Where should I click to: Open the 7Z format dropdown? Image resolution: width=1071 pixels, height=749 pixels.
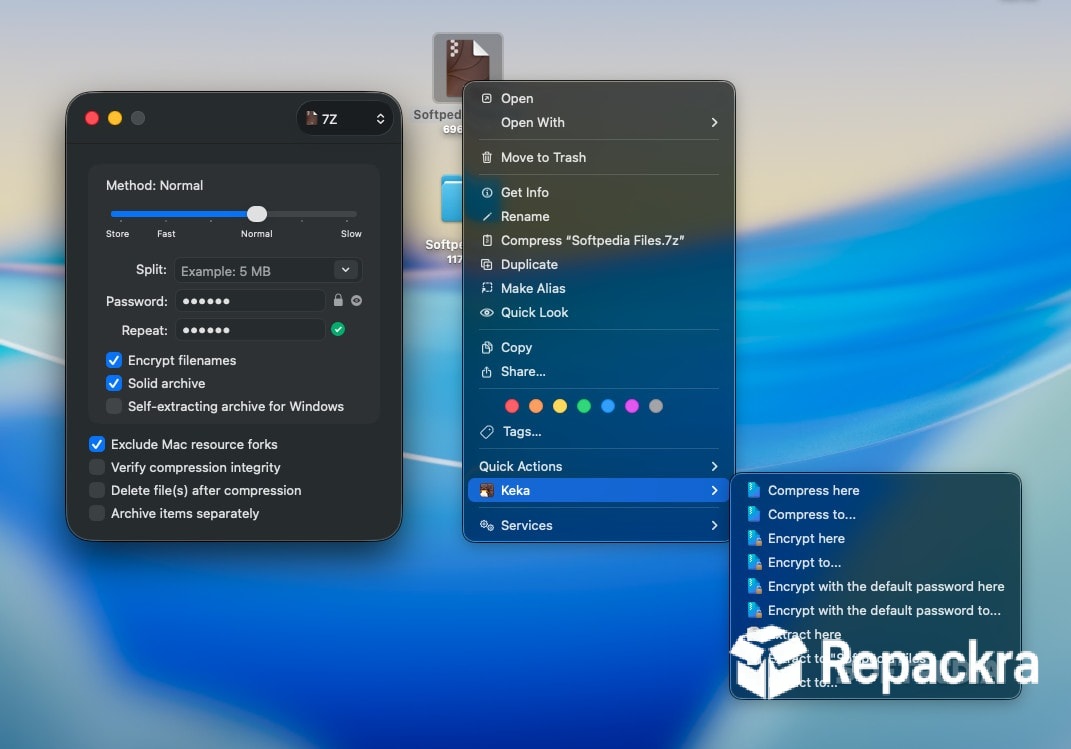point(345,119)
